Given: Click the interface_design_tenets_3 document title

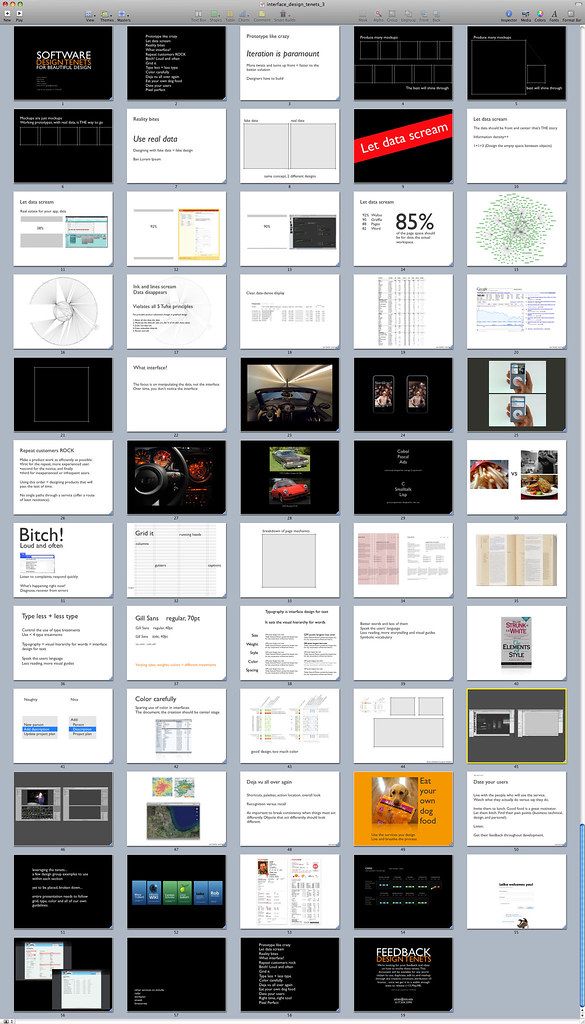Looking at the screenshot, I should (x=295, y=3).
